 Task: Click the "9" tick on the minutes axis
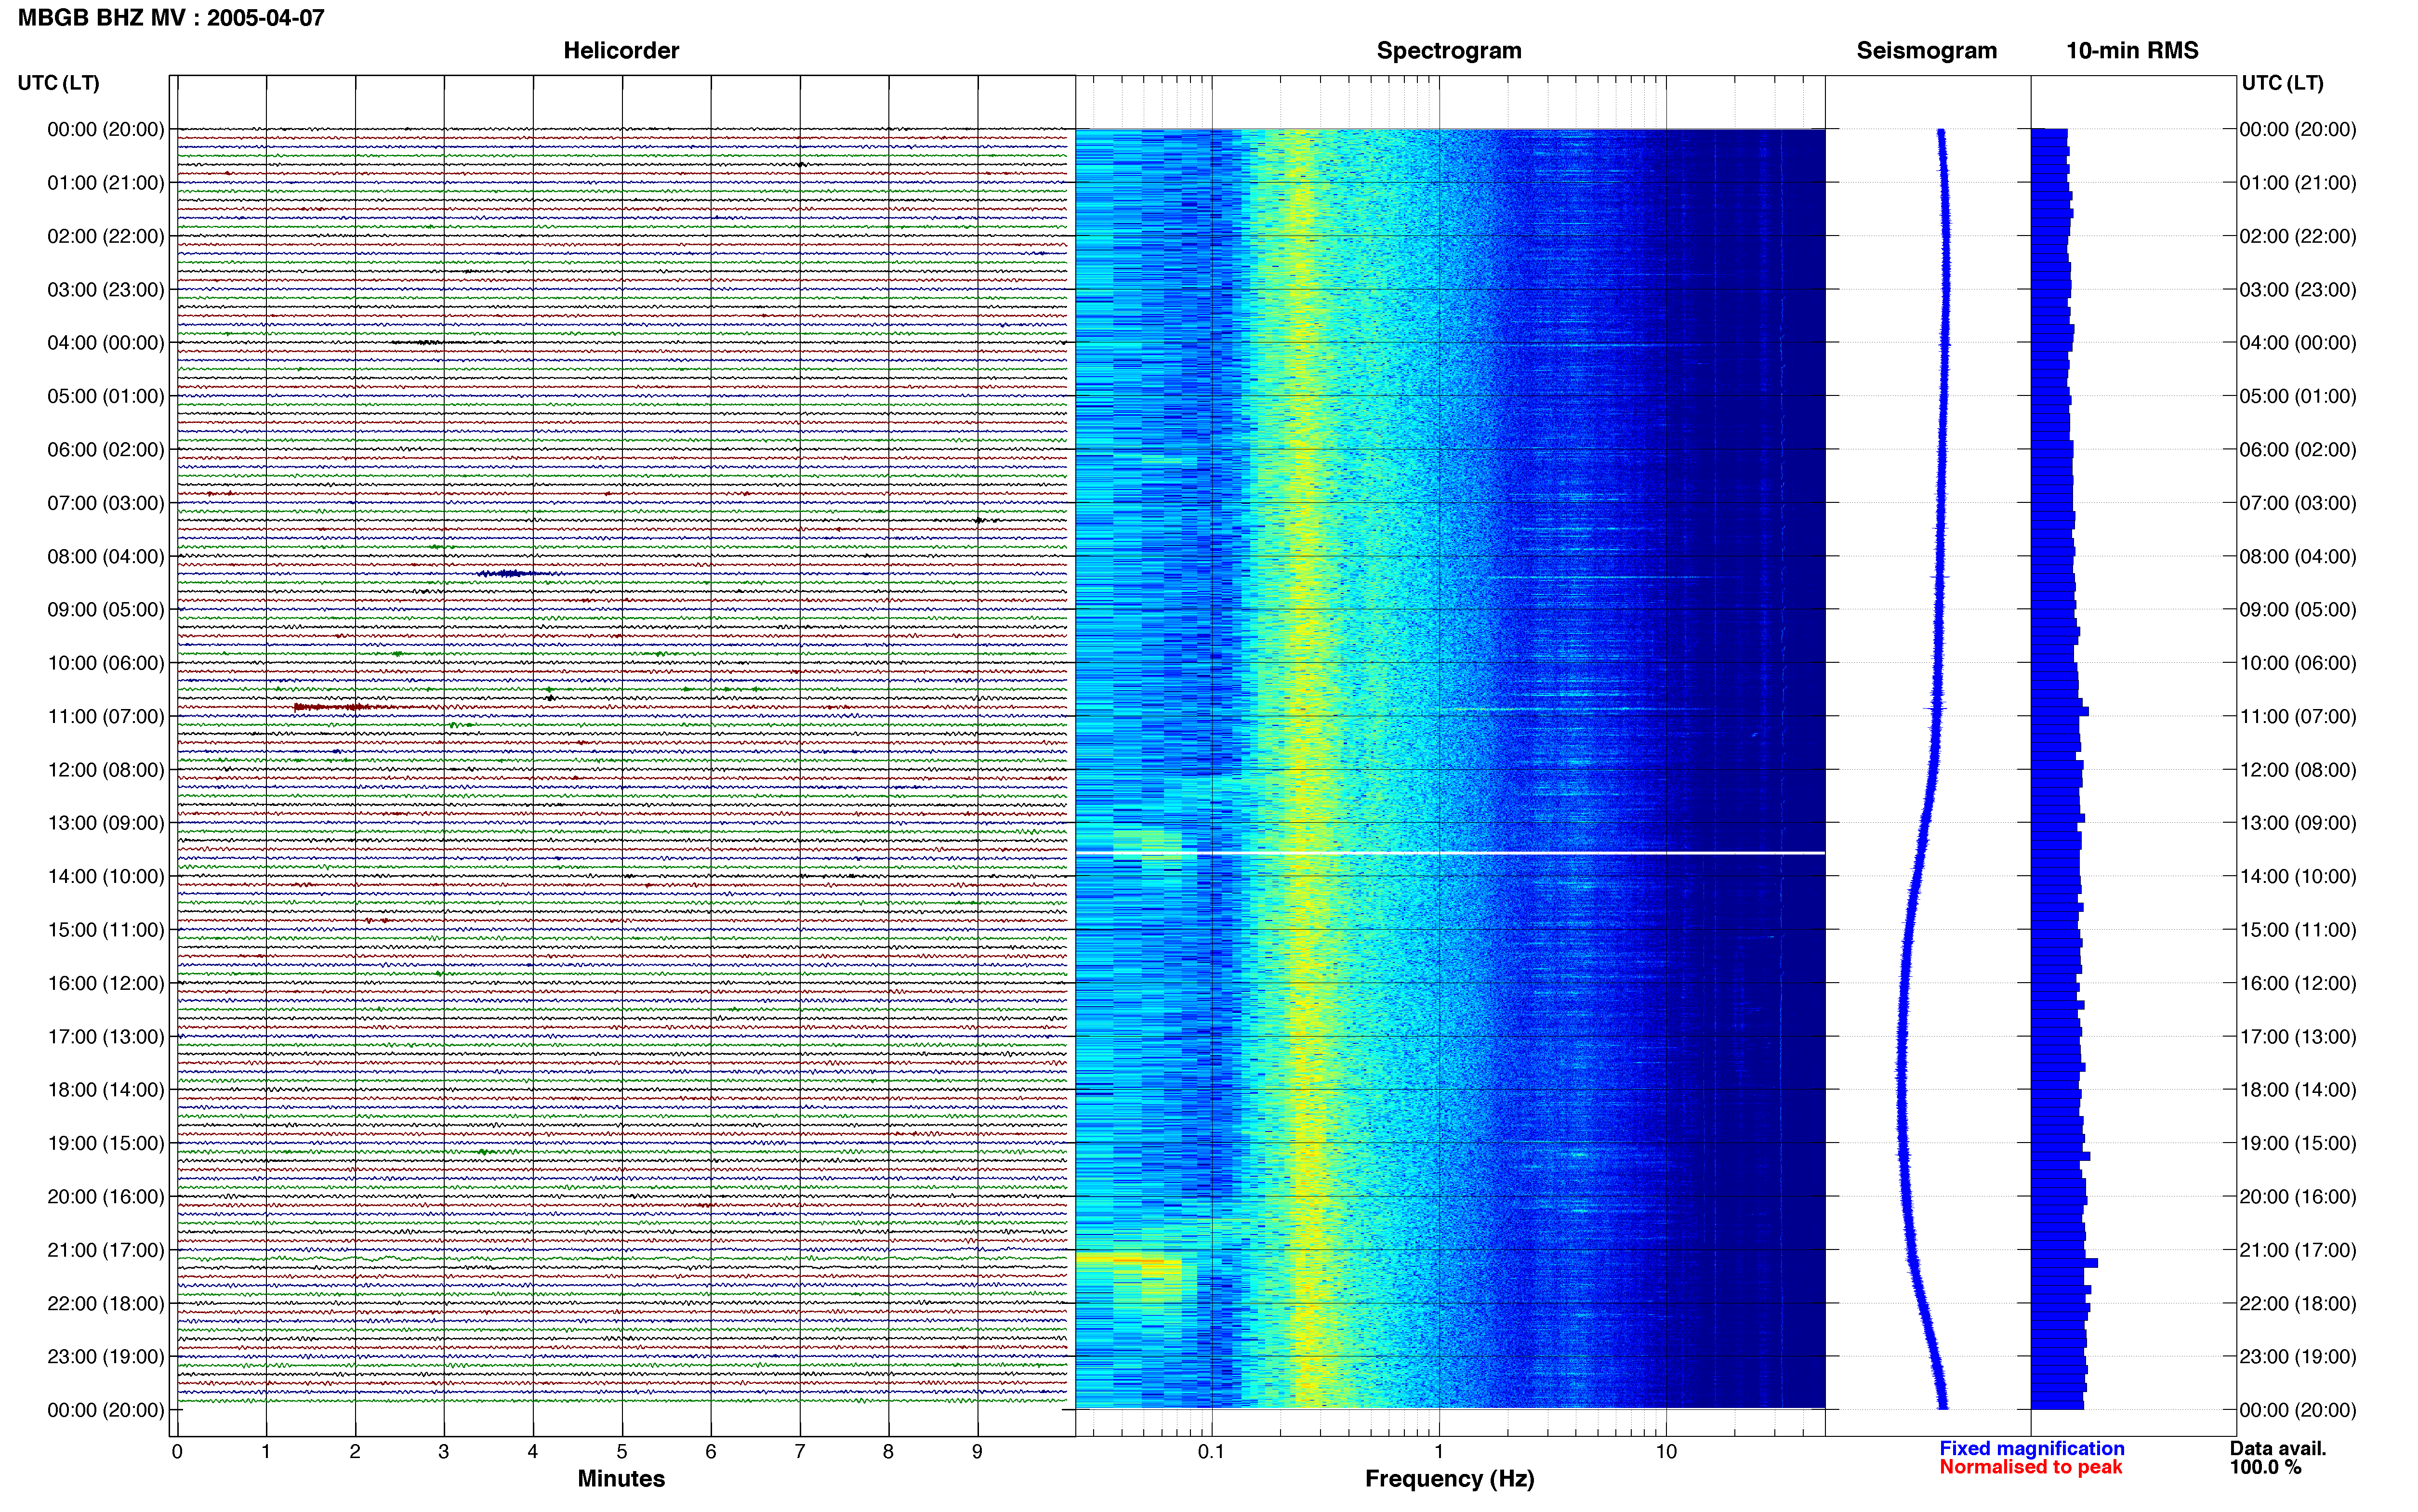pyautogui.click(x=977, y=1451)
